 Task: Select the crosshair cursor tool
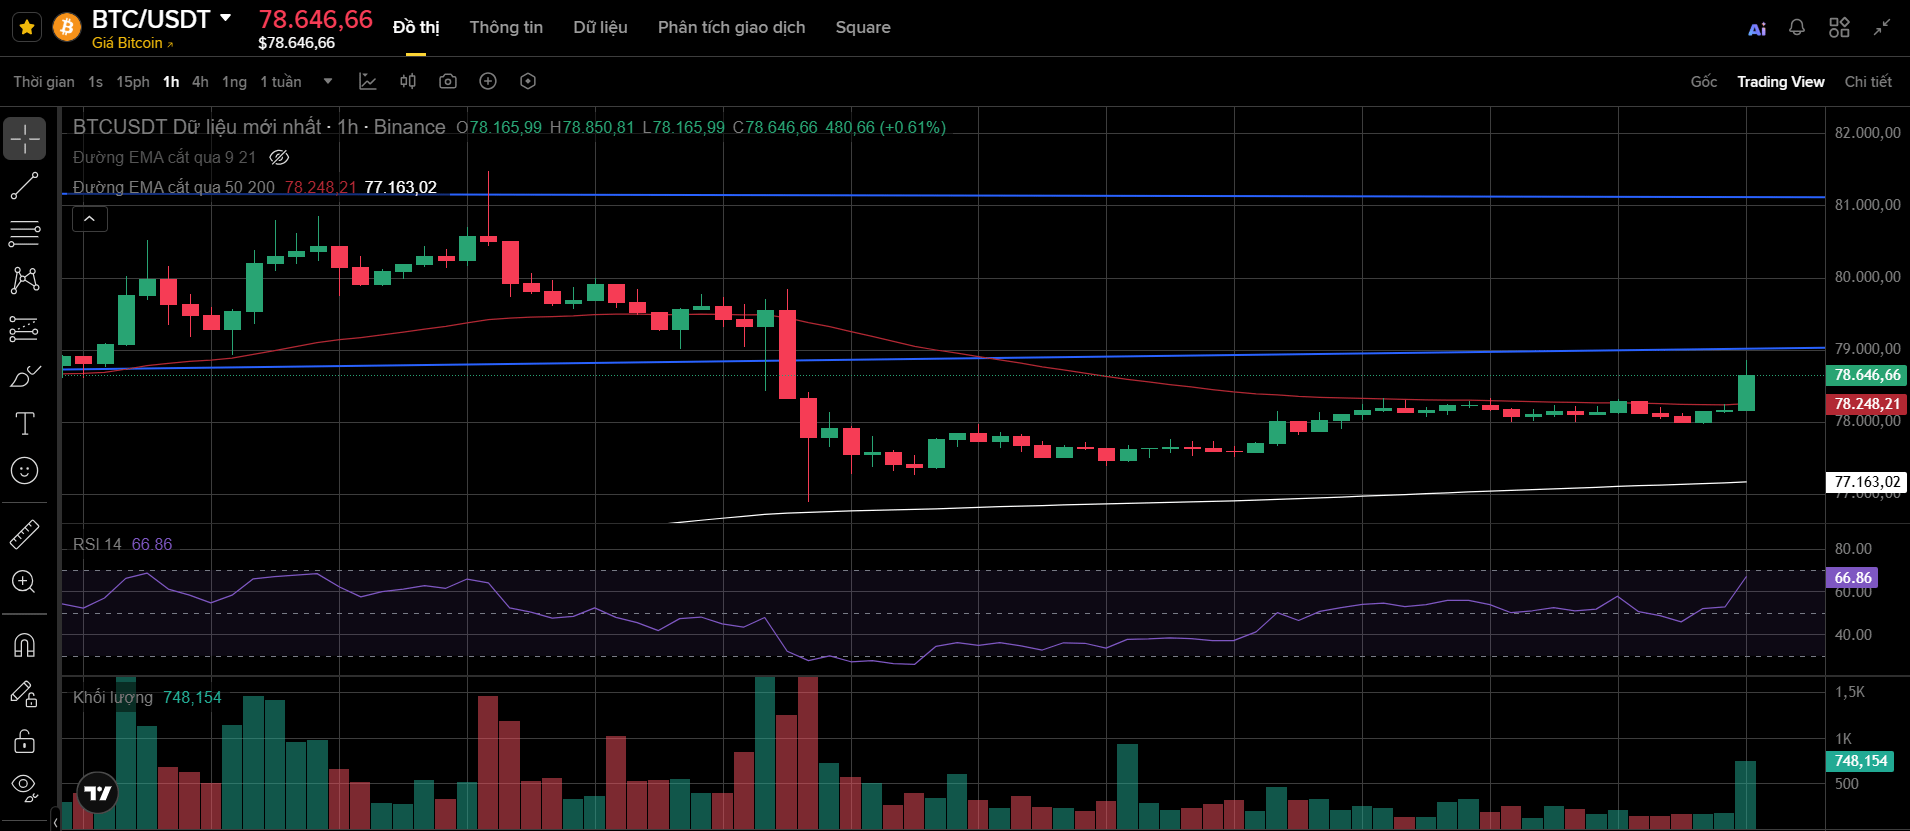(x=25, y=139)
